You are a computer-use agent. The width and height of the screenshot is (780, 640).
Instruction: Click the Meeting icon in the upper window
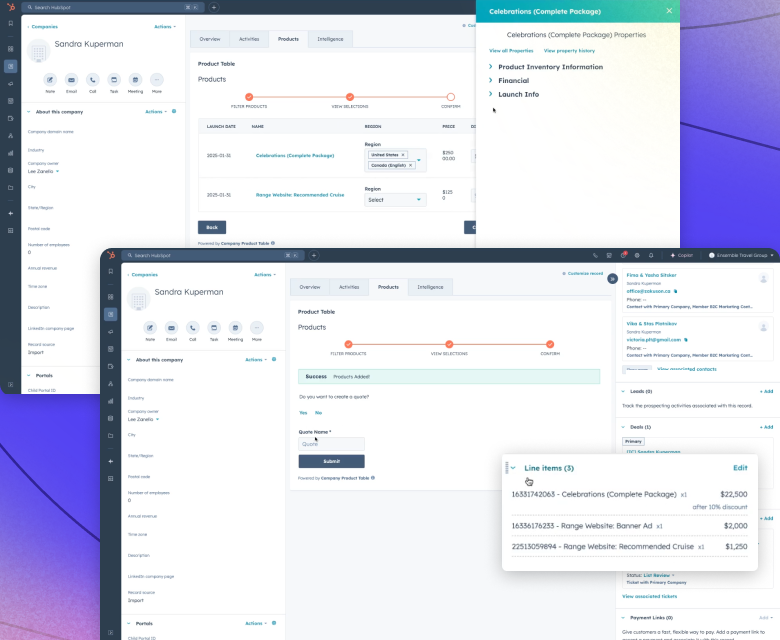[135, 80]
